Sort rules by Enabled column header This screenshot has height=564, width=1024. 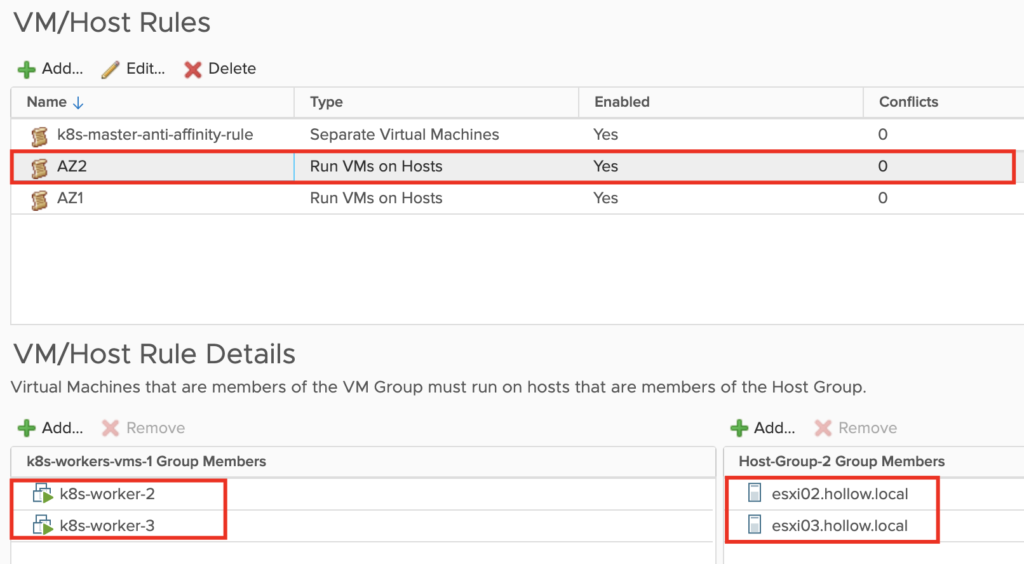tap(622, 102)
